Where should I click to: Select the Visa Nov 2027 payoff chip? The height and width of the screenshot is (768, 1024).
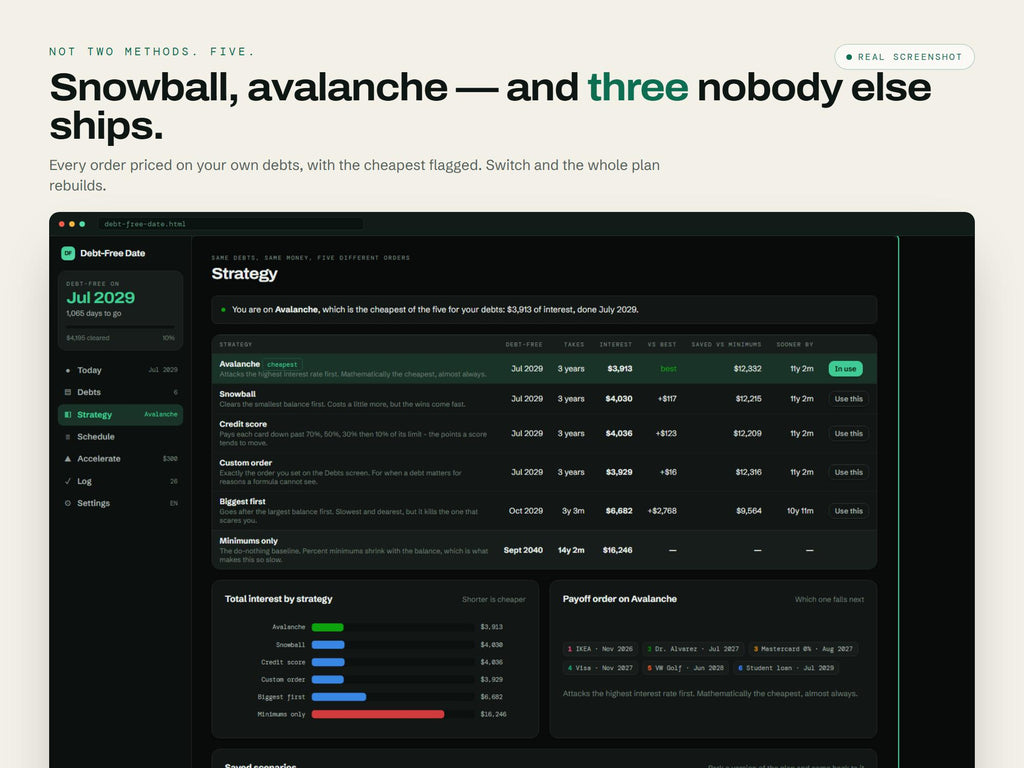(x=600, y=668)
